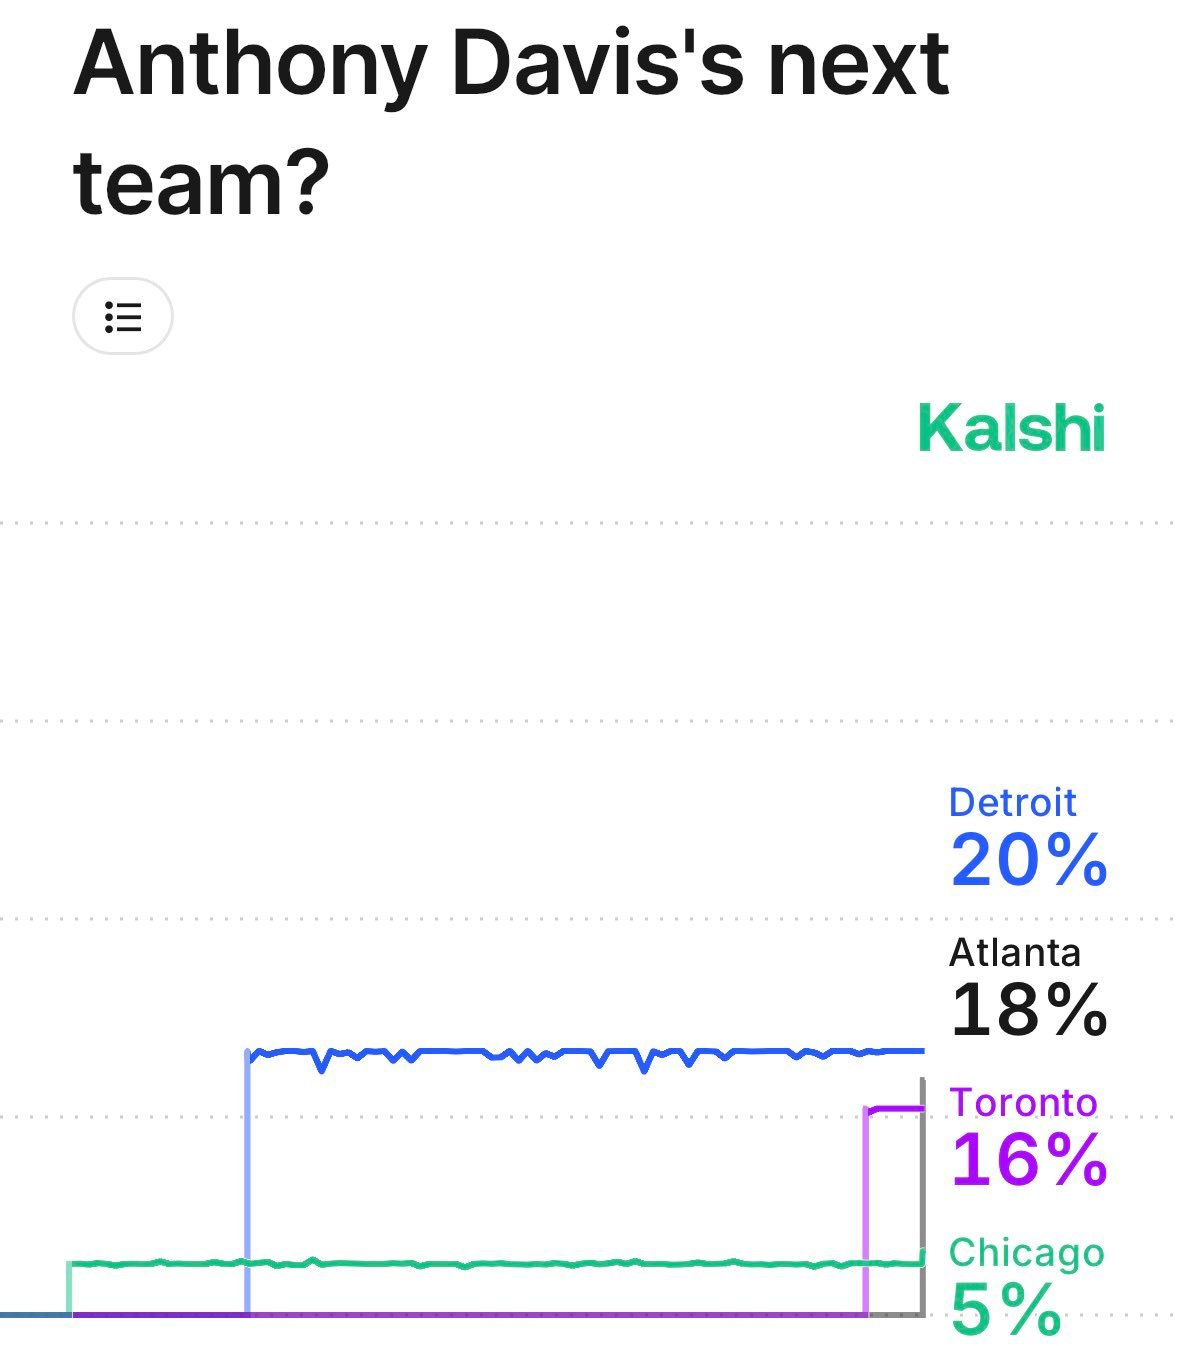The image size is (1179, 1346).
Task: Select the Chicago label on chart
Action: [1026, 1252]
